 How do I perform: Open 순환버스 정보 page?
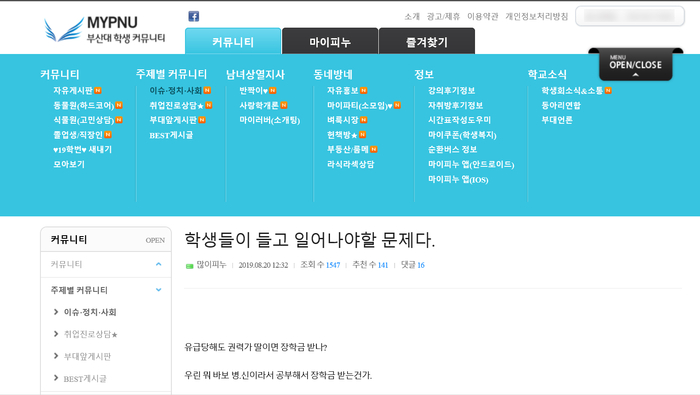pyautogui.click(x=452, y=150)
